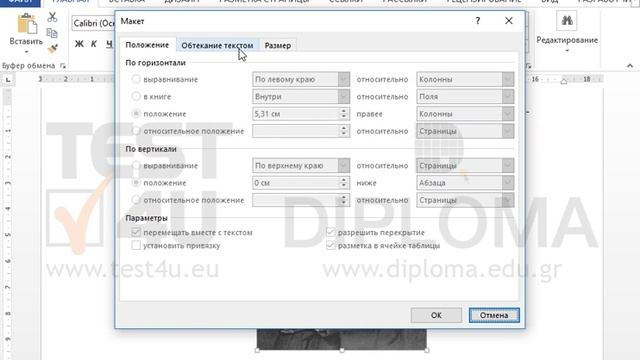This screenshot has height=360, width=640.
Task: Expand the Вставить paste options arrow
Action: coord(26,52)
